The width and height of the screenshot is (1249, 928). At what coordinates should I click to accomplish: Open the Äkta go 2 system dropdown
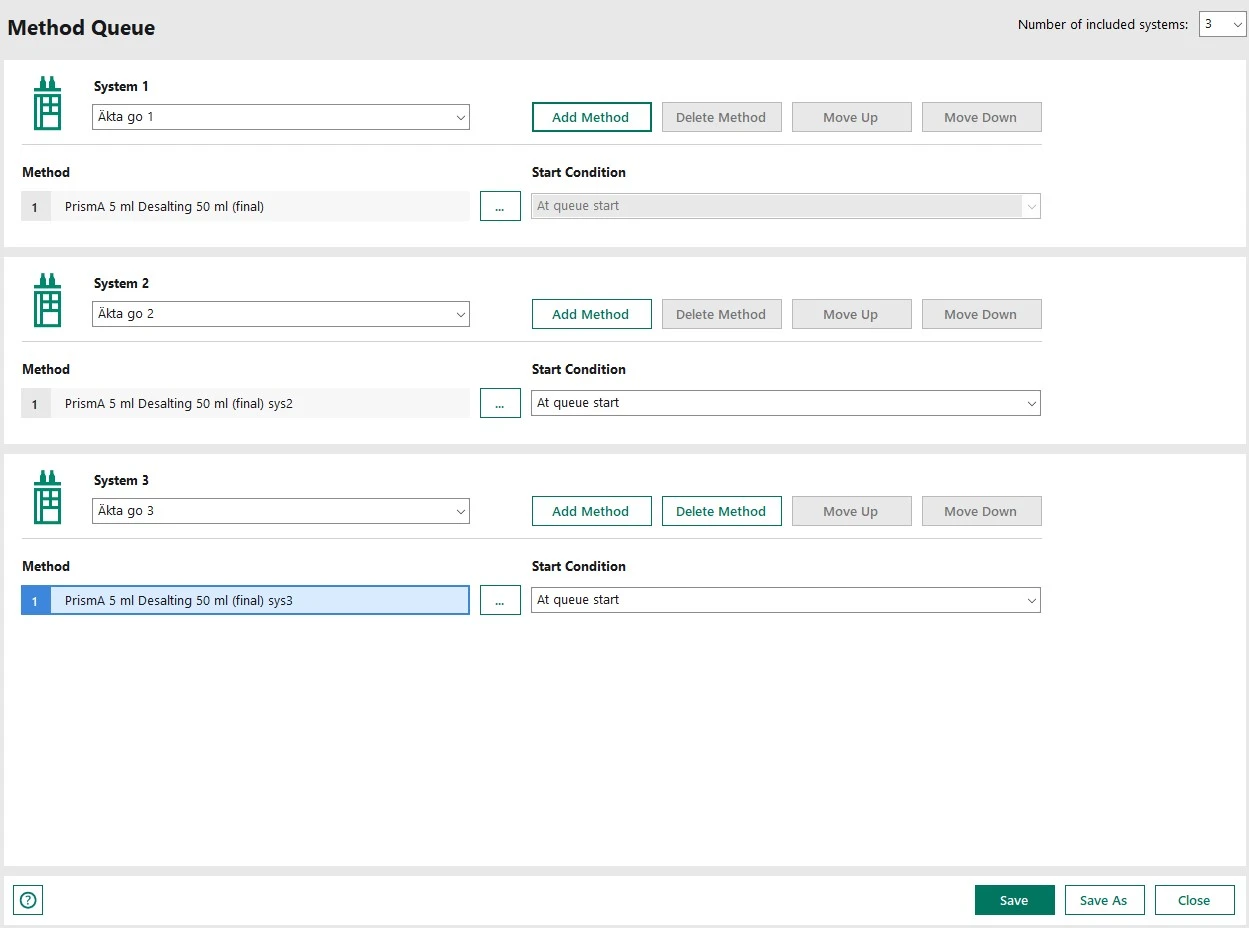pos(281,314)
